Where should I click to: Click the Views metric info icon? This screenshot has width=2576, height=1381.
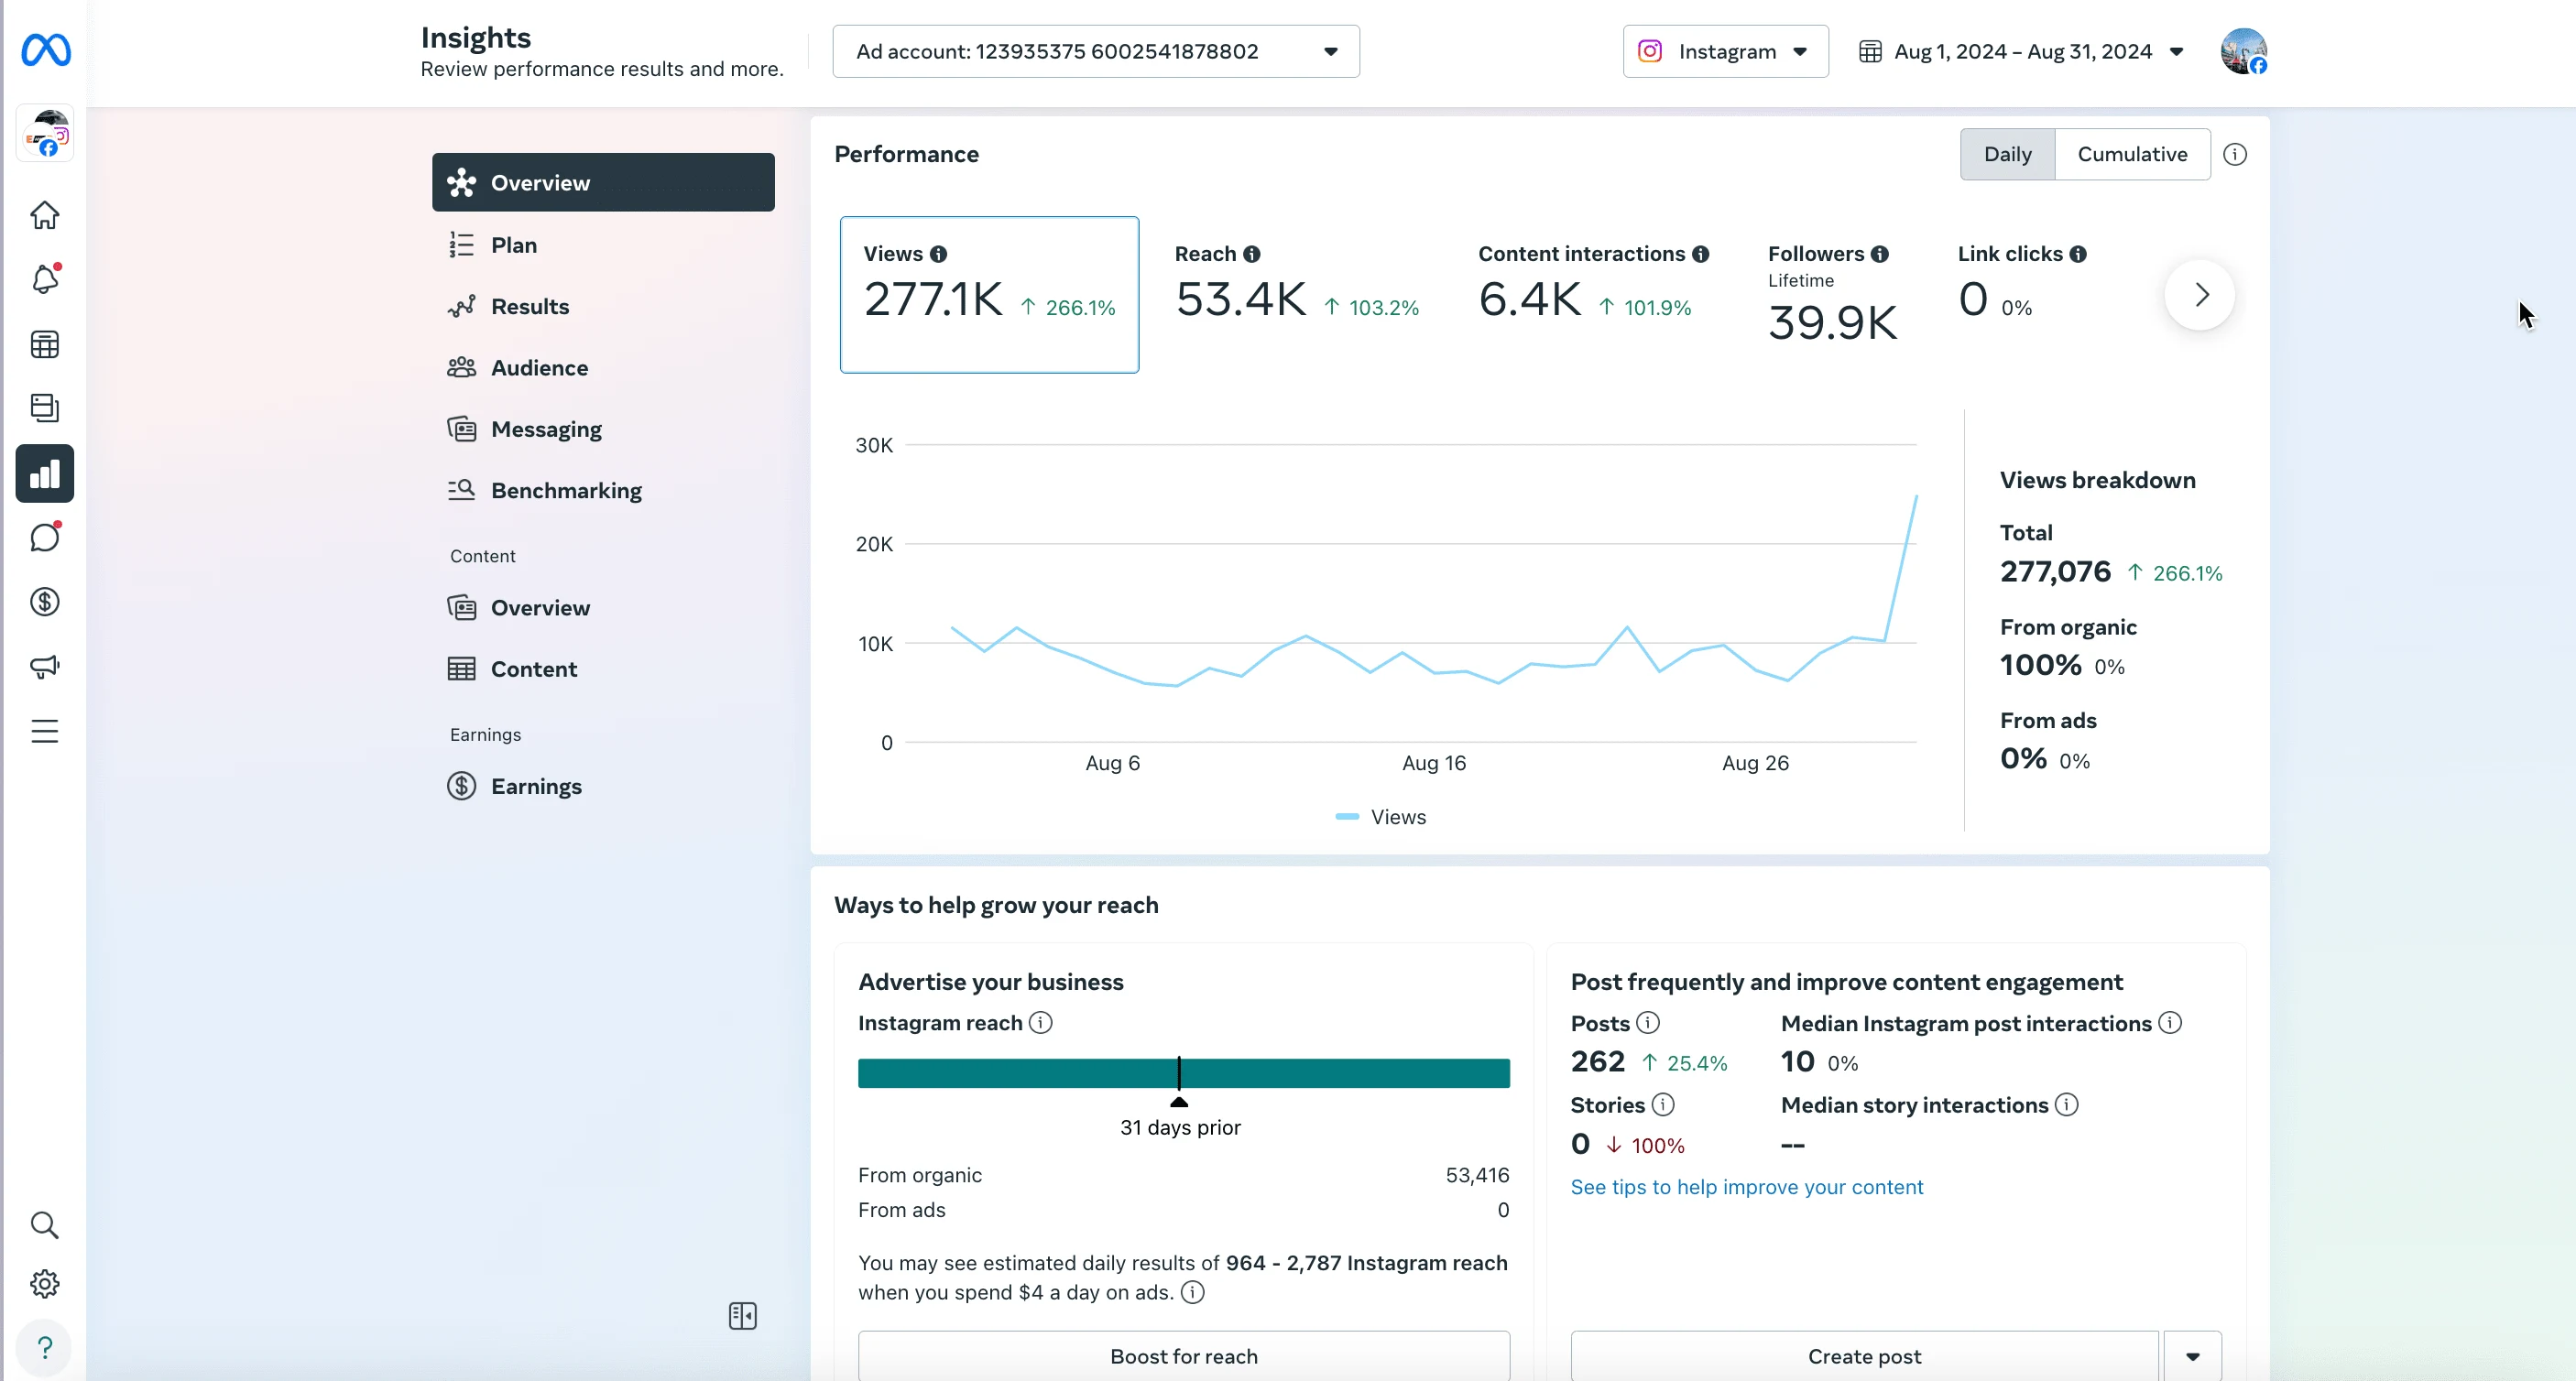pyautogui.click(x=938, y=254)
